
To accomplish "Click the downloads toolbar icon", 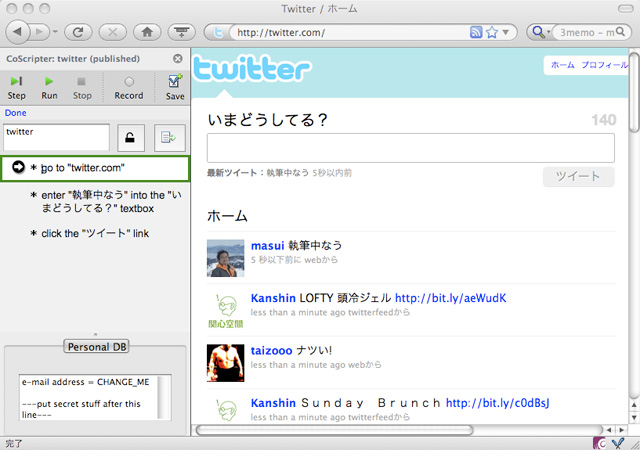I will pos(182,32).
